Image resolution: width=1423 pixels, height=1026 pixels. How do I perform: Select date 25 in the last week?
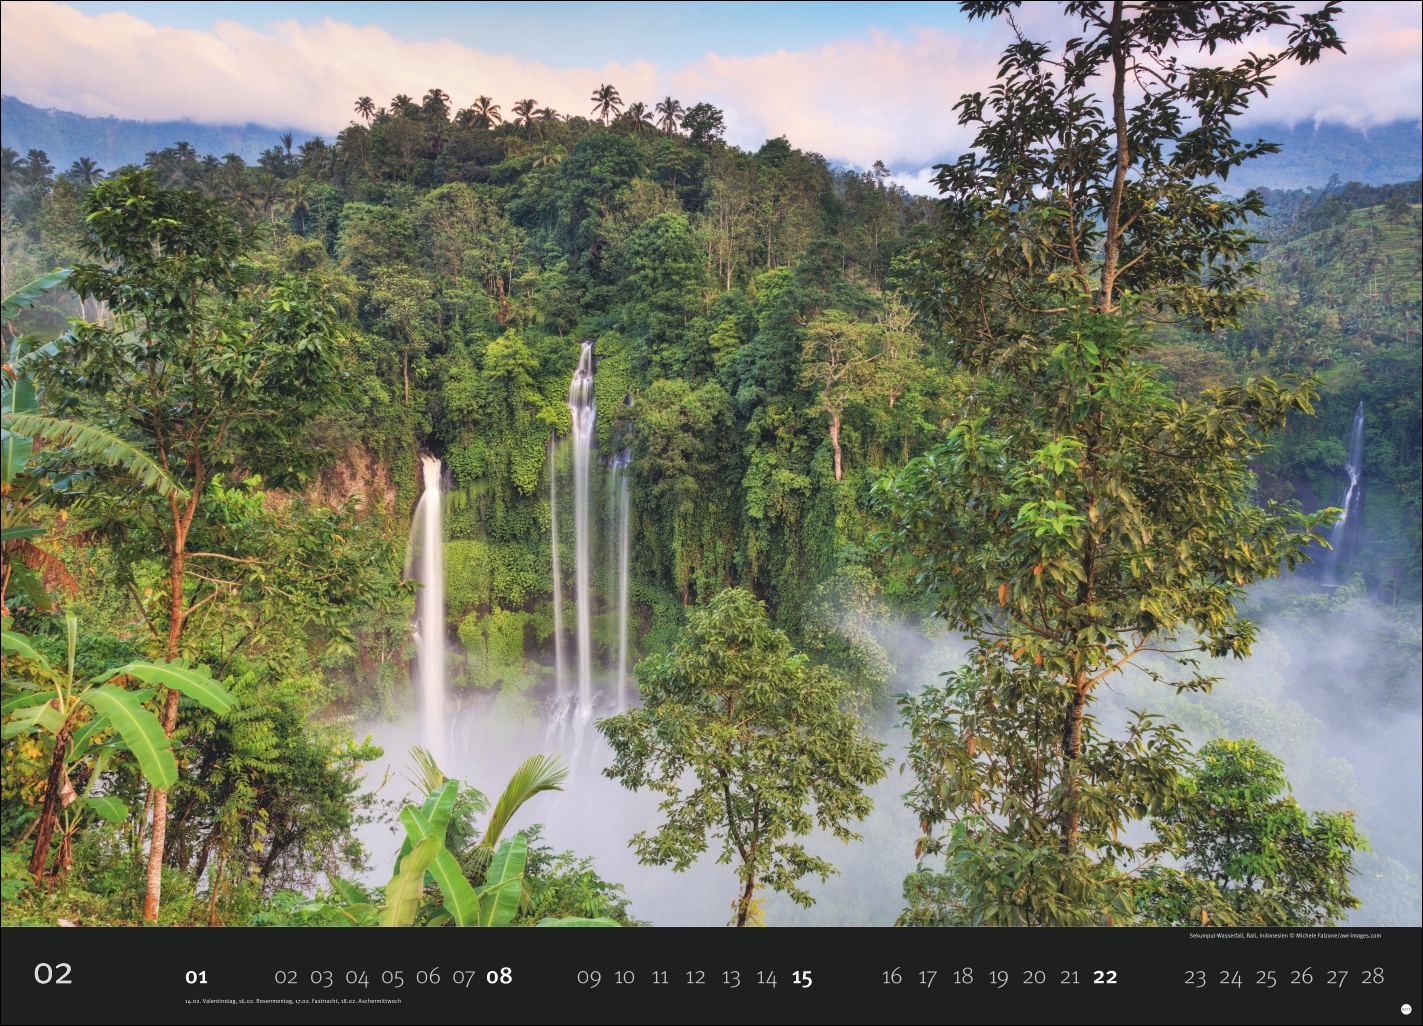(1266, 977)
